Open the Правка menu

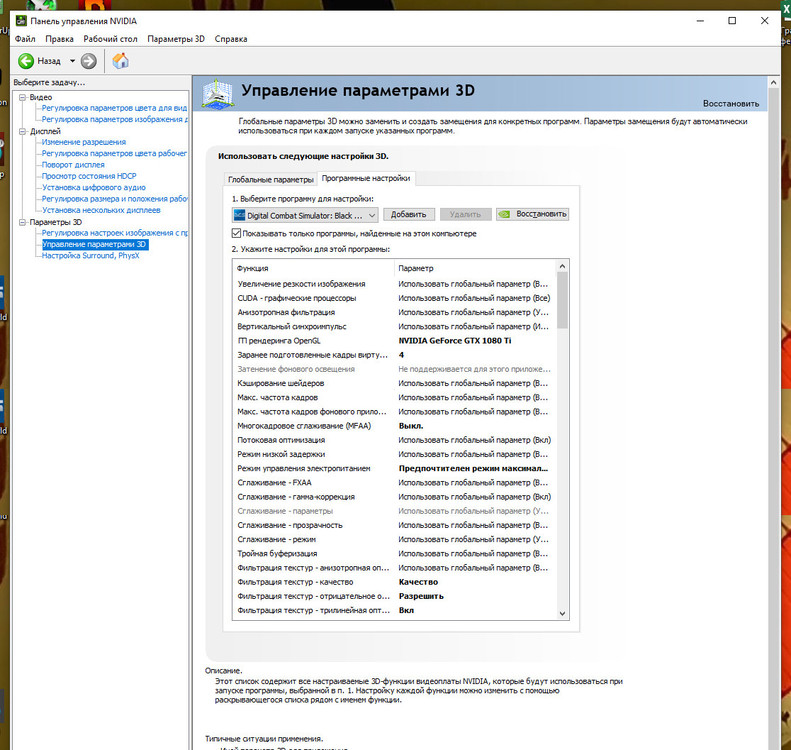(x=59, y=39)
